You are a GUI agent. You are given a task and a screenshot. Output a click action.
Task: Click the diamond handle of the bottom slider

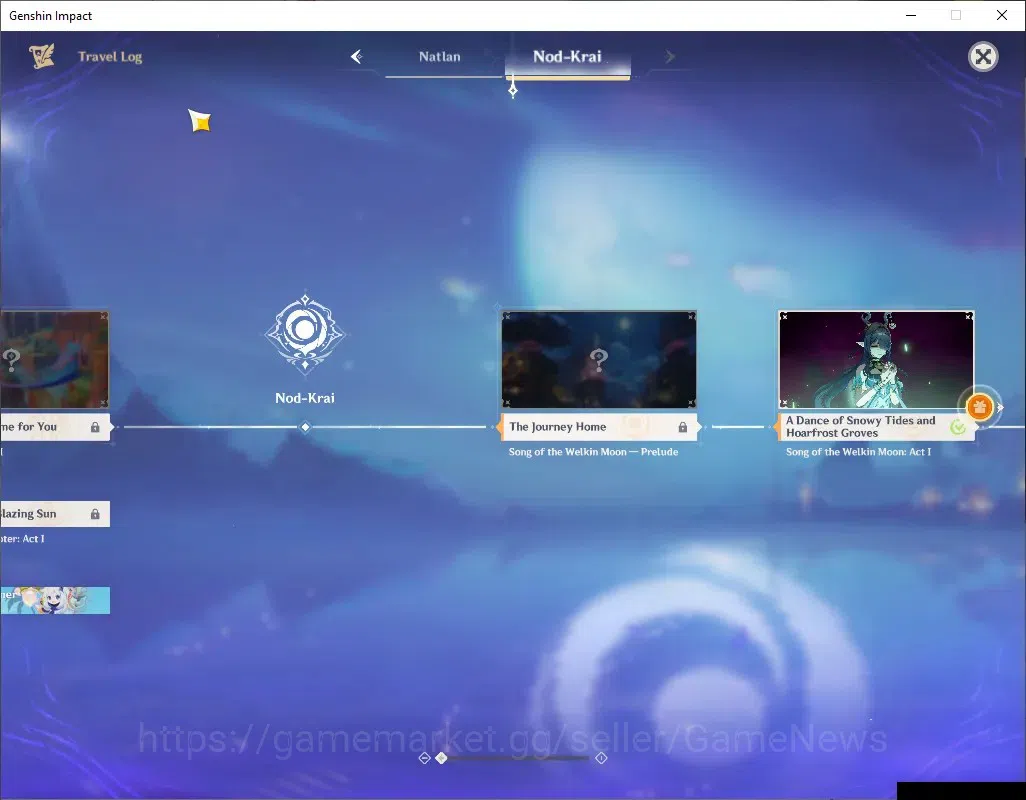click(442, 758)
